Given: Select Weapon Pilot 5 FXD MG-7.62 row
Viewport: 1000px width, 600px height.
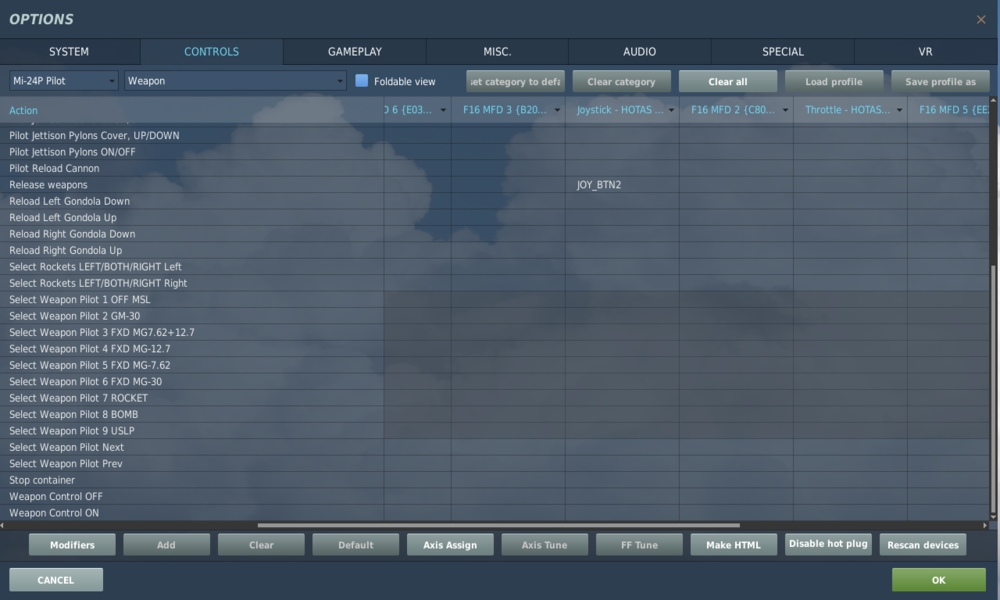Looking at the screenshot, I should point(191,365).
